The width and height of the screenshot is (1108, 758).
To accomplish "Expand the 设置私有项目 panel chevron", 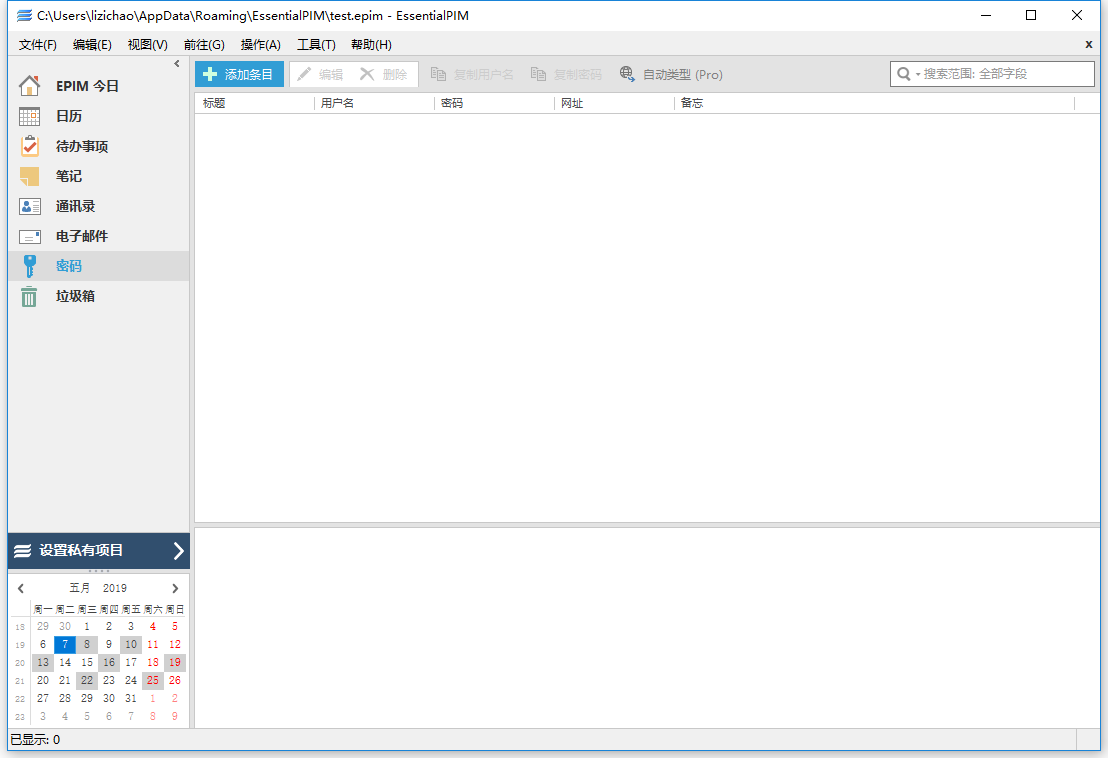I will [178, 550].
